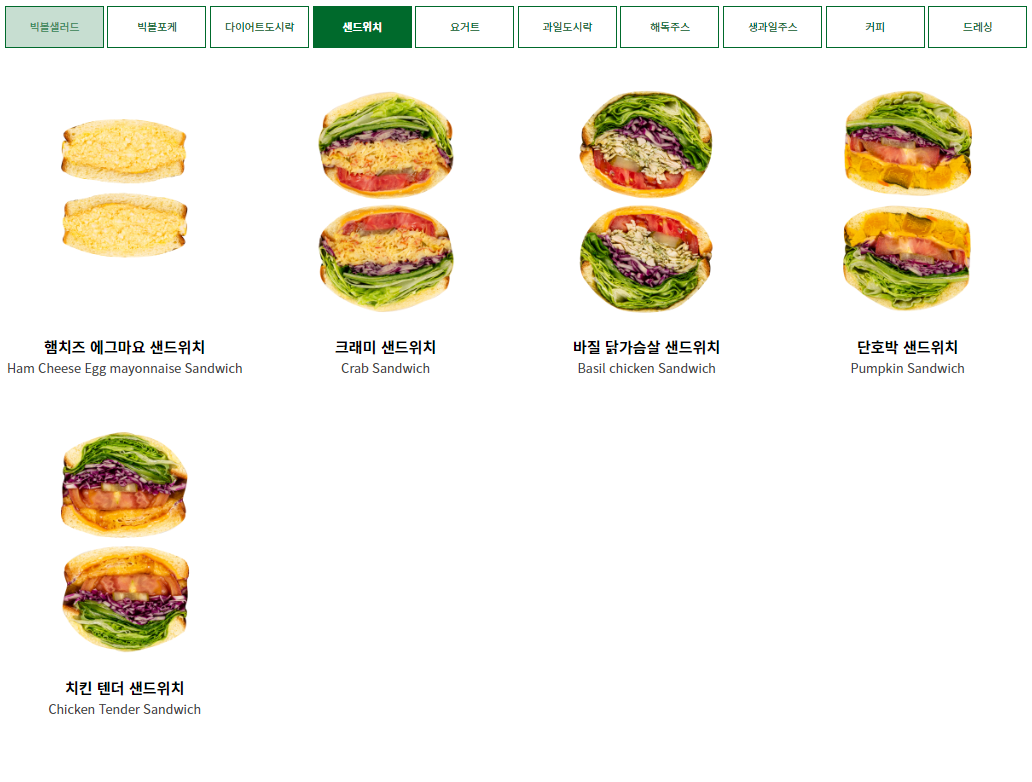Select the 다이어트도시락 tab
The image size is (1032, 782).
(x=259, y=27)
